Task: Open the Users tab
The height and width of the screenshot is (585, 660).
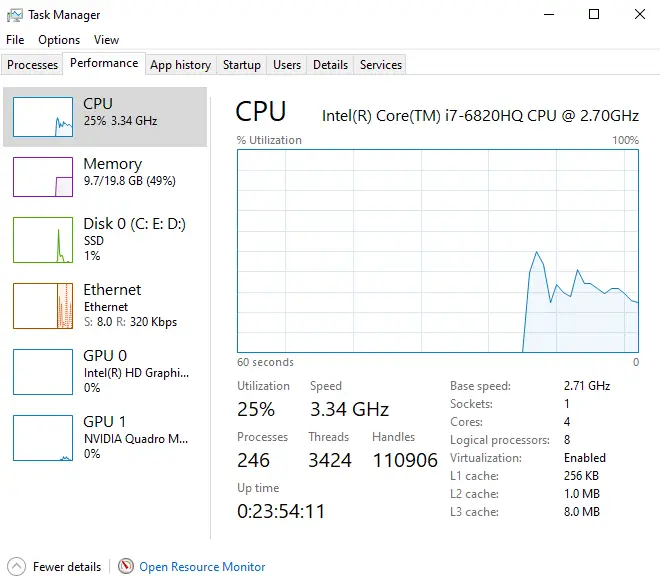Action: pos(287,65)
